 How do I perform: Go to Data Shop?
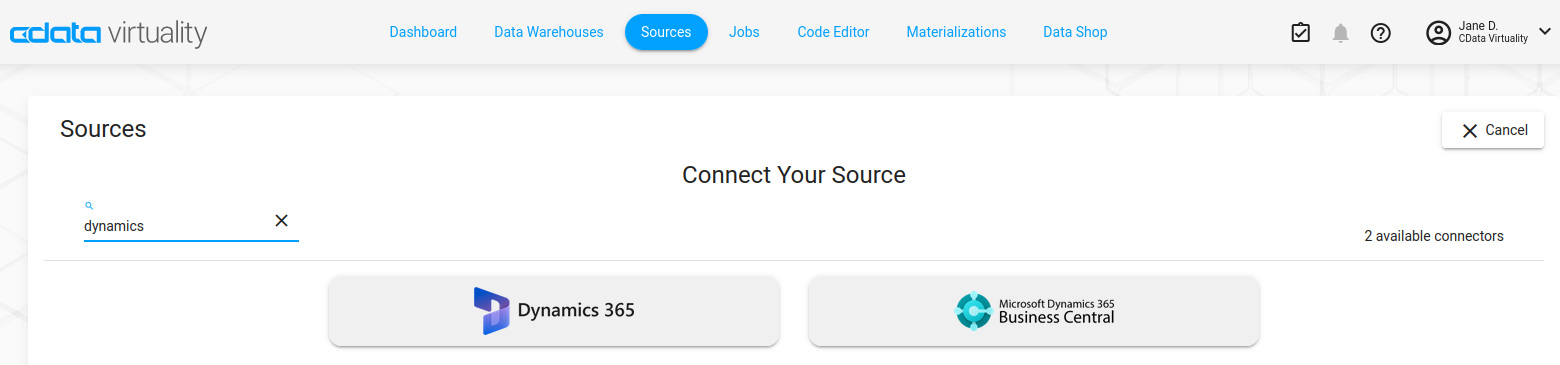(x=1075, y=32)
